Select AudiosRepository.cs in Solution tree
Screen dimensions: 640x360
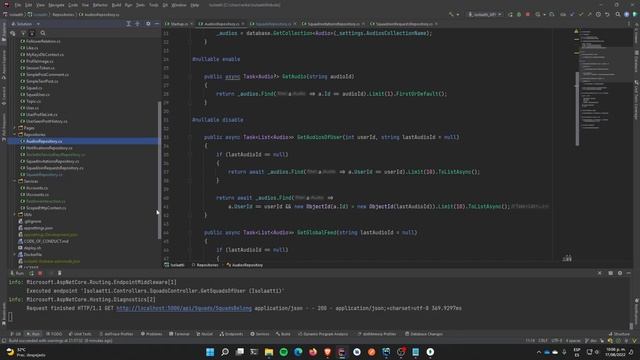pyautogui.click(x=44, y=141)
